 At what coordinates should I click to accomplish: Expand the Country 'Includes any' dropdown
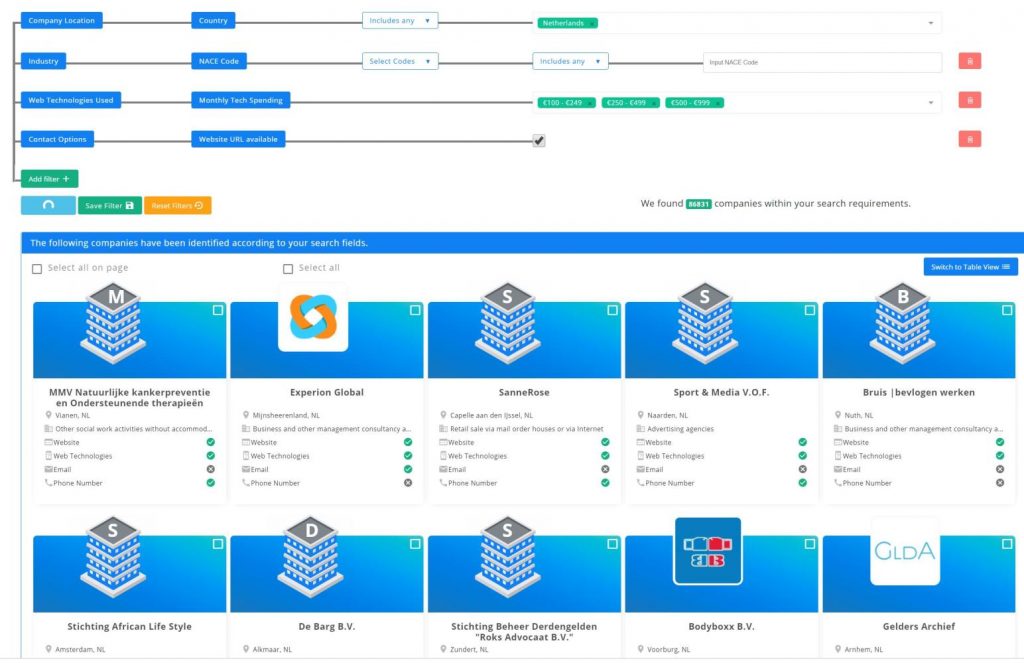point(400,20)
